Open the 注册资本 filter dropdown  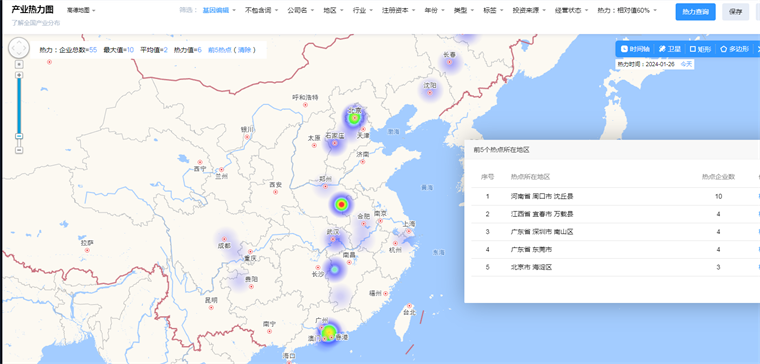click(x=398, y=10)
